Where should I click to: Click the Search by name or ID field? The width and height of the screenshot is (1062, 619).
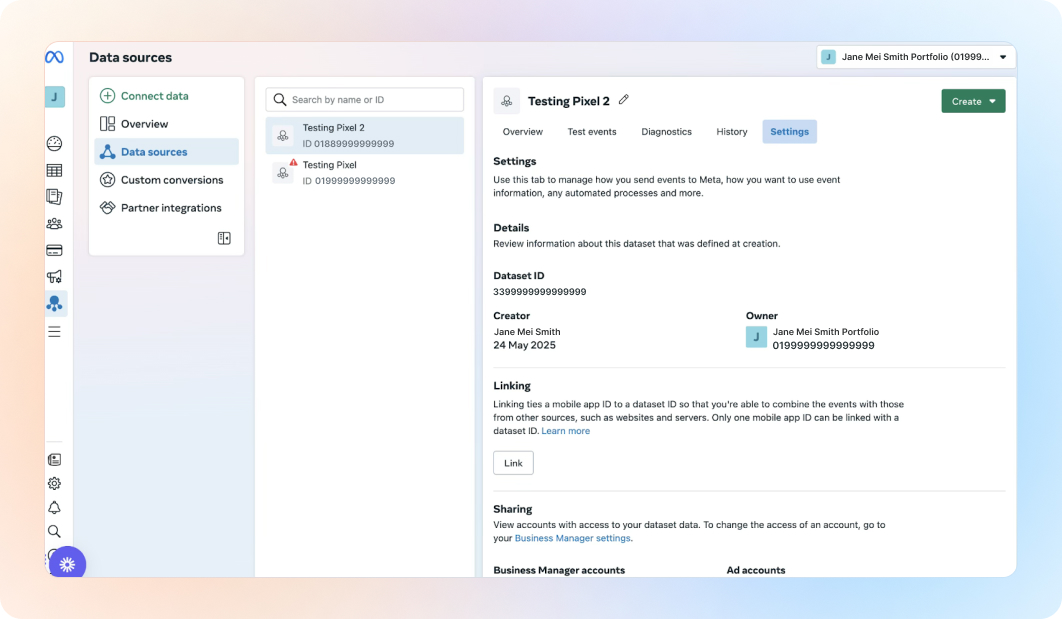tap(364, 100)
